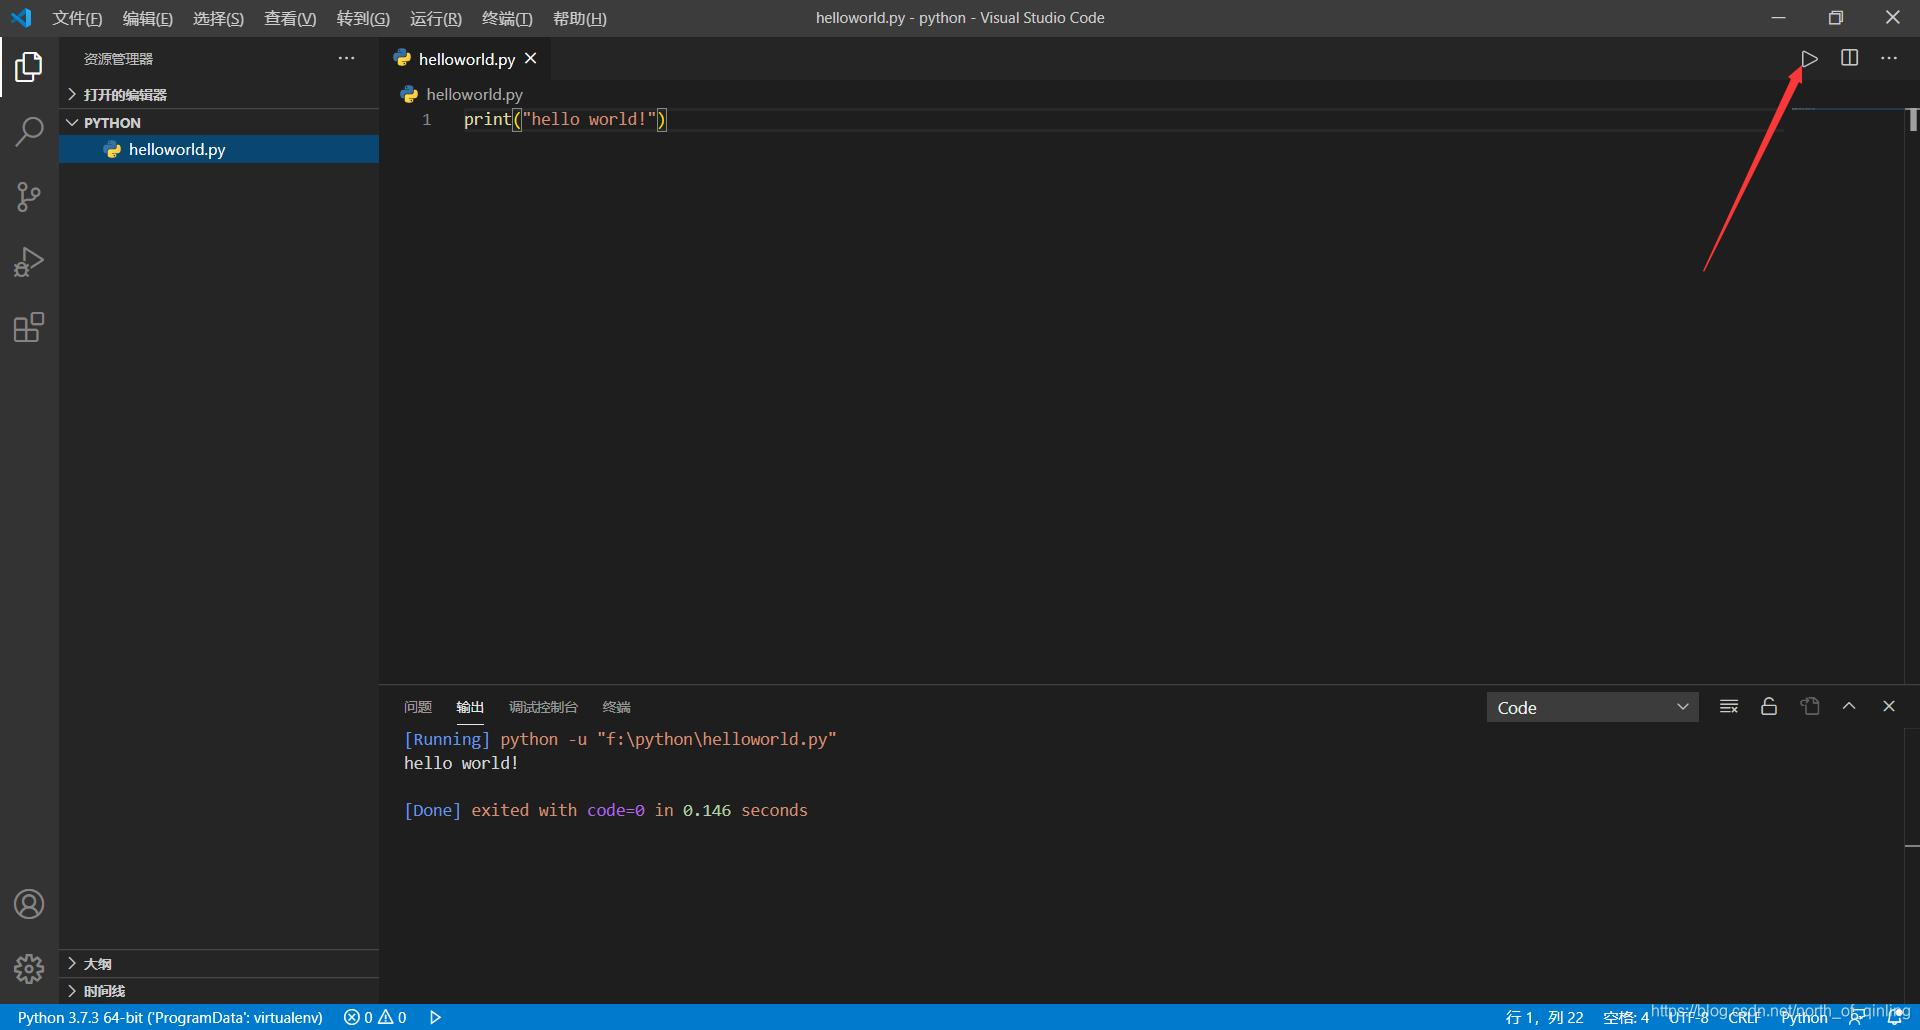The width and height of the screenshot is (1920, 1030).
Task: Click the errors and warnings count in status bar
Action: pos(375,1017)
